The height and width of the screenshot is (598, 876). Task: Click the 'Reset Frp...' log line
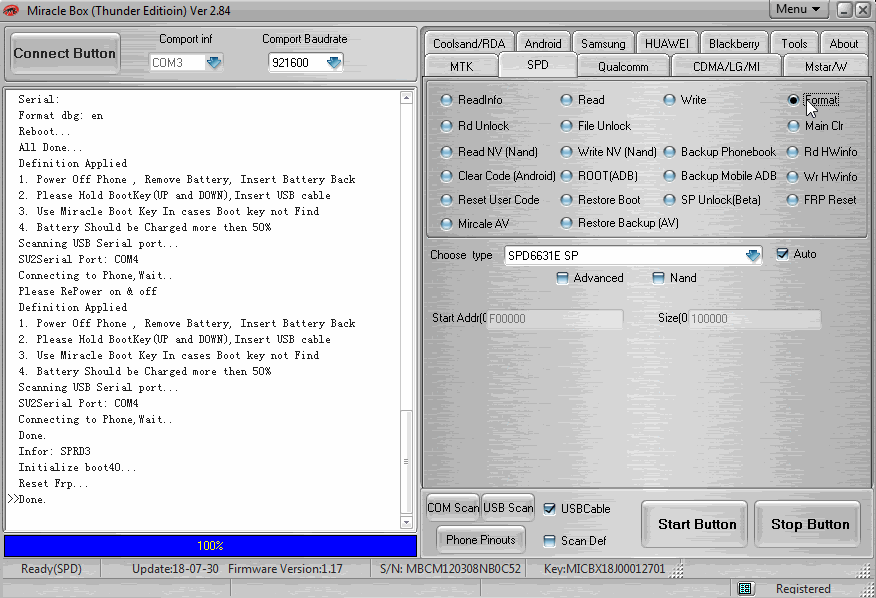coord(53,483)
